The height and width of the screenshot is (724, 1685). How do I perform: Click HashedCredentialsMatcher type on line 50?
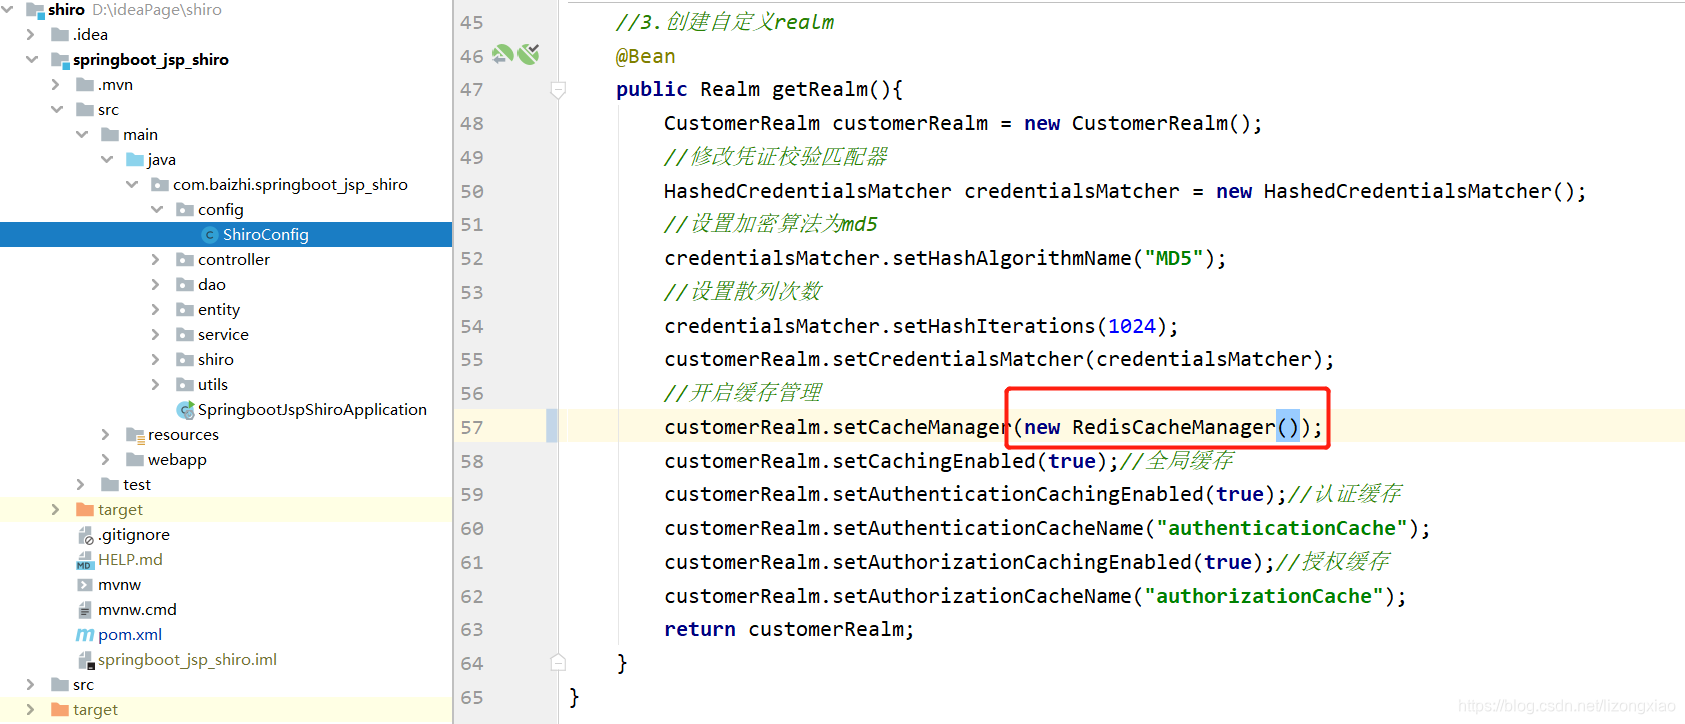tap(808, 192)
